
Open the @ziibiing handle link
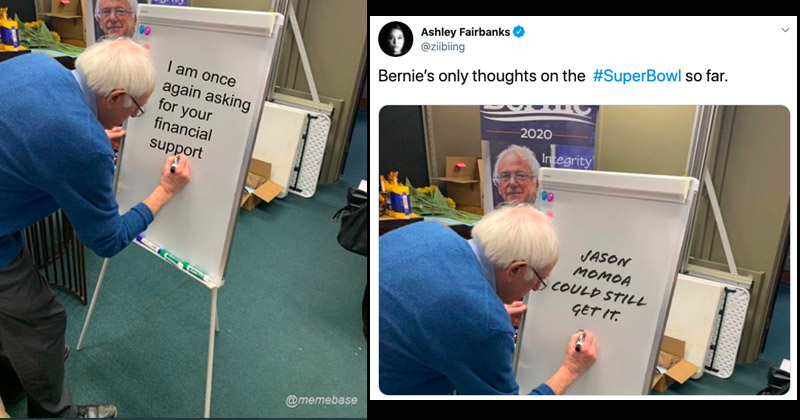(442, 47)
